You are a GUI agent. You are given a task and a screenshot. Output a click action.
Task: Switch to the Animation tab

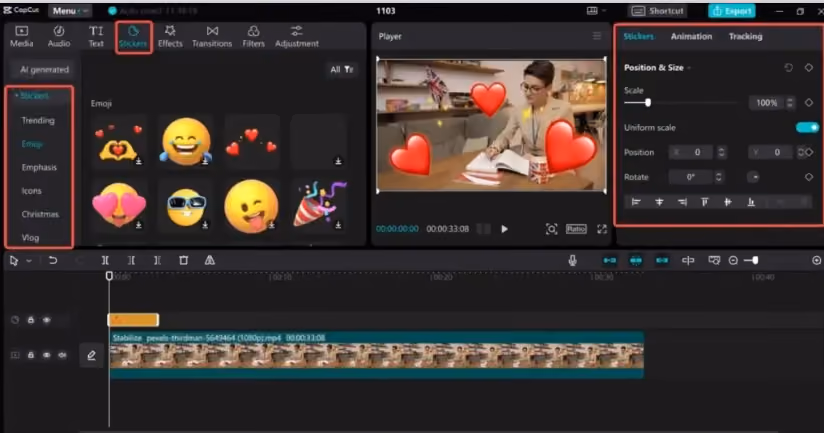click(691, 36)
